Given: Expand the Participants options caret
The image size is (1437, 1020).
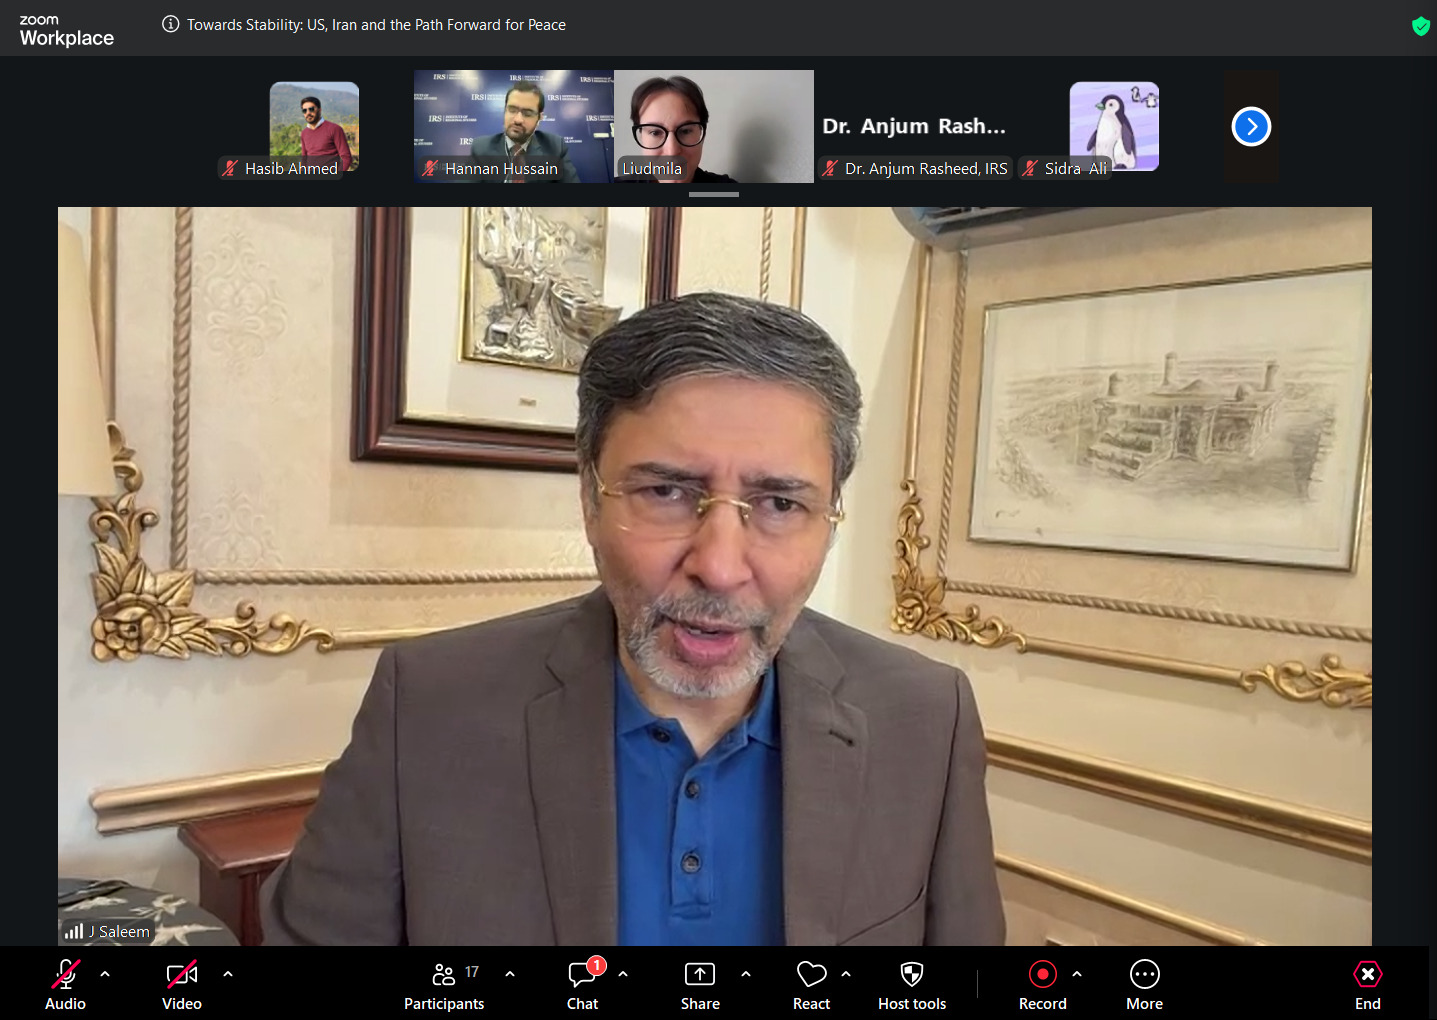Looking at the screenshot, I should pyautogui.click(x=510, y=973).
